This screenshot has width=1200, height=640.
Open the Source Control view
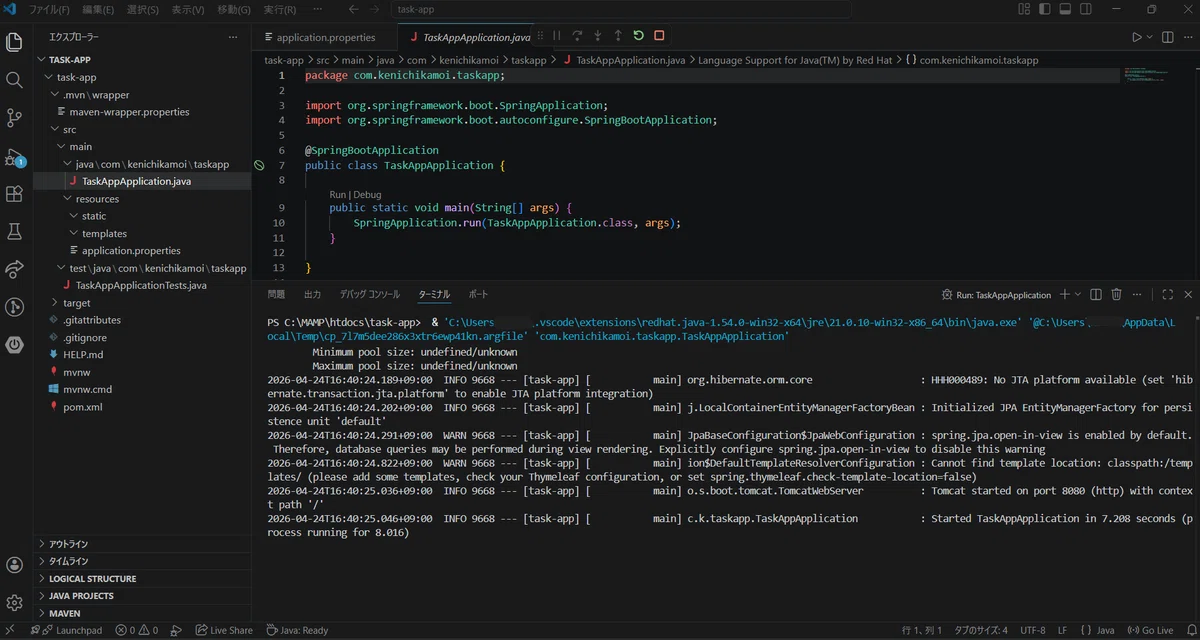[14, 118]
